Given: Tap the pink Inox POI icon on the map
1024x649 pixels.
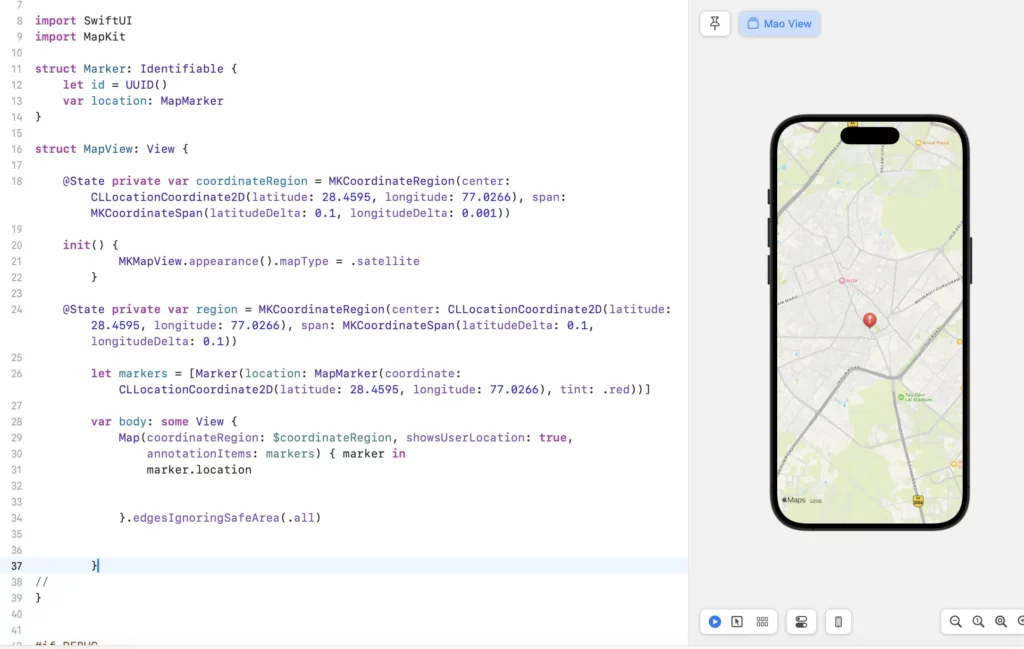Looking at the screenshot, I should click(842, 281).
